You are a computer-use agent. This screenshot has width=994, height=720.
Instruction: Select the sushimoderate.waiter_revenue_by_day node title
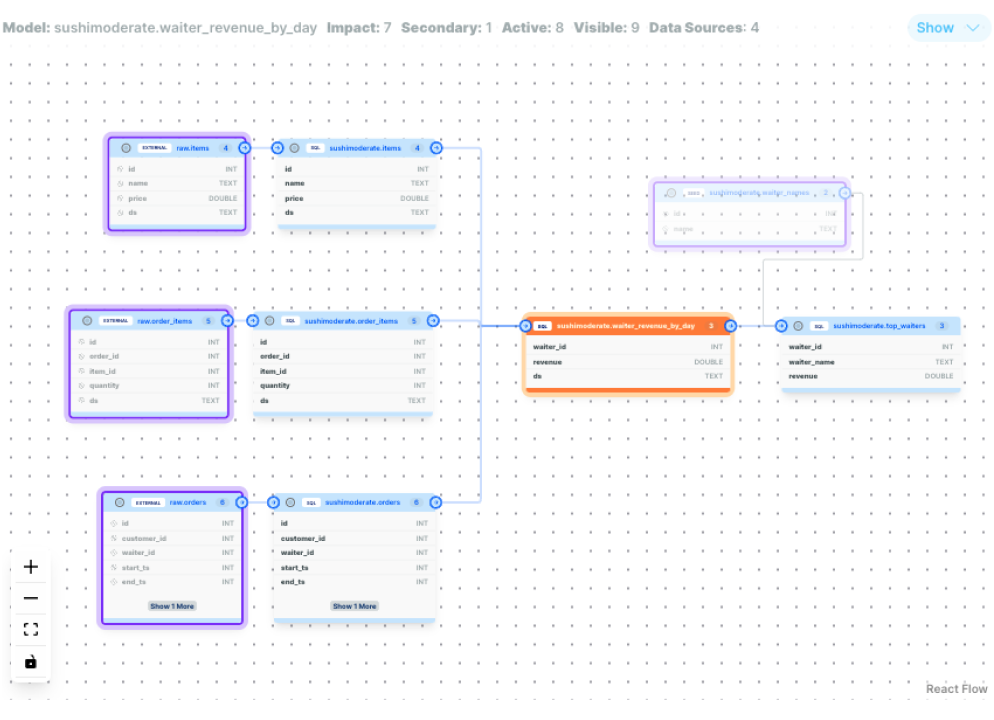point(626,326)
